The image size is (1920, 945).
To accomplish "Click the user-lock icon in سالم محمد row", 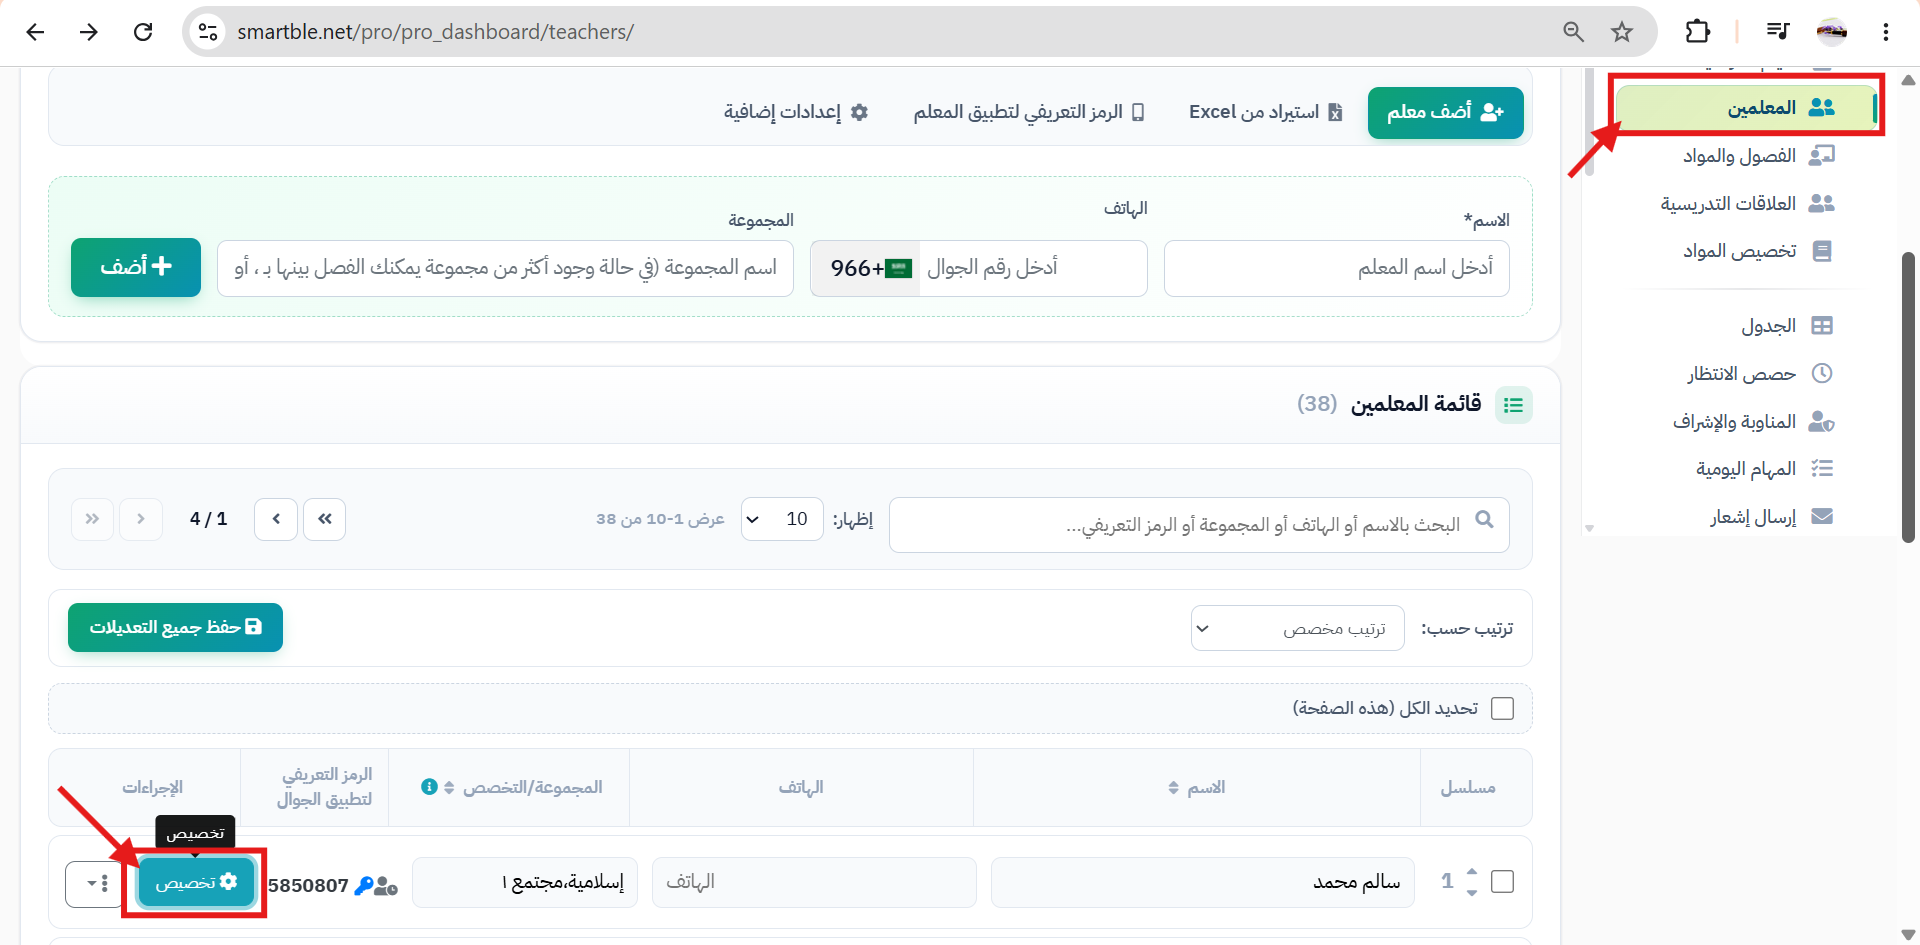I will tap(386, 886).
